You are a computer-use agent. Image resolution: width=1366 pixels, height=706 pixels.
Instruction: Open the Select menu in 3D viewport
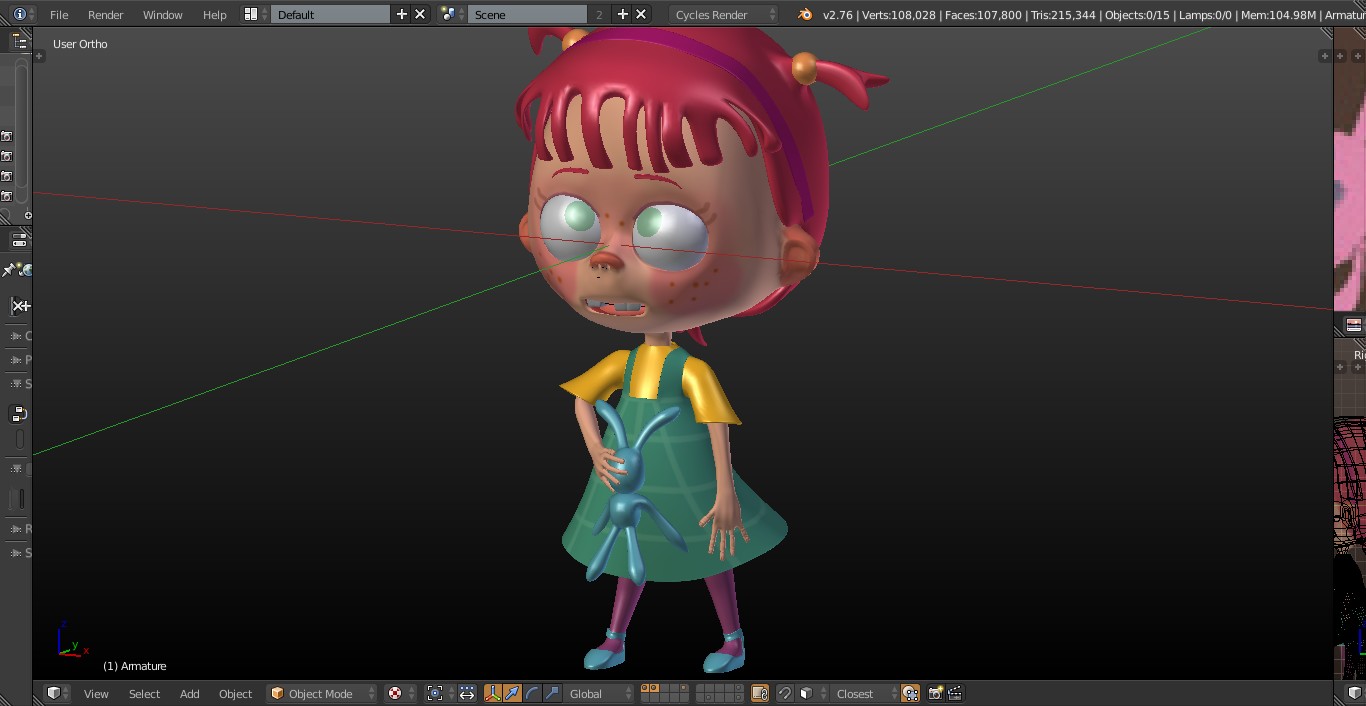point(144,693)
